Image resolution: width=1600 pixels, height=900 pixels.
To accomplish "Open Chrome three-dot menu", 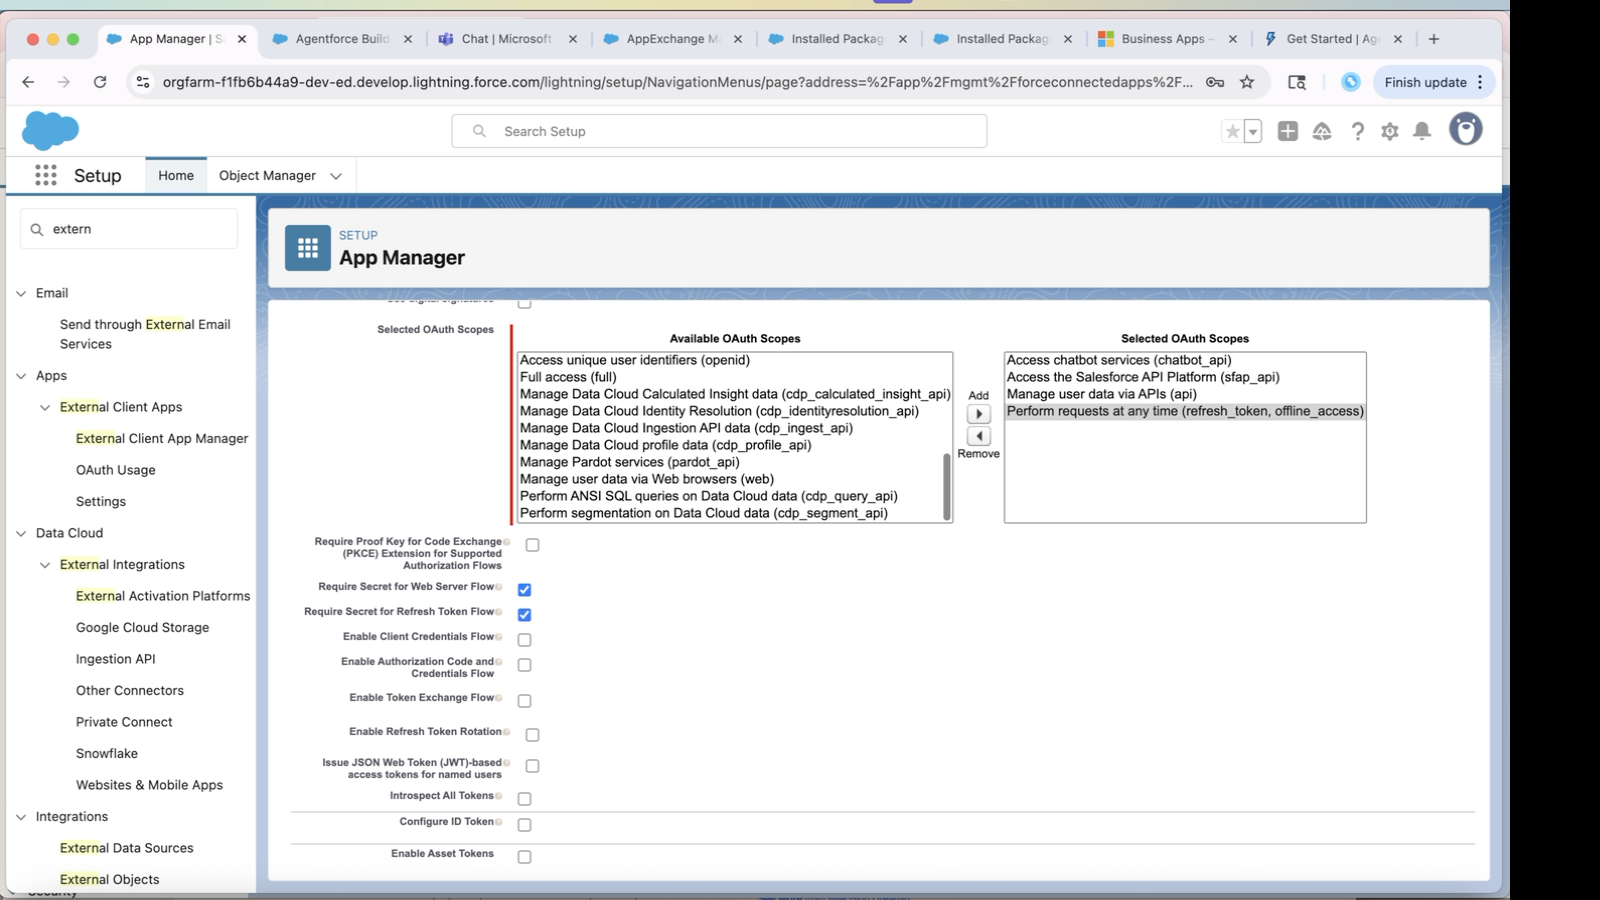I will point(1481,82).
